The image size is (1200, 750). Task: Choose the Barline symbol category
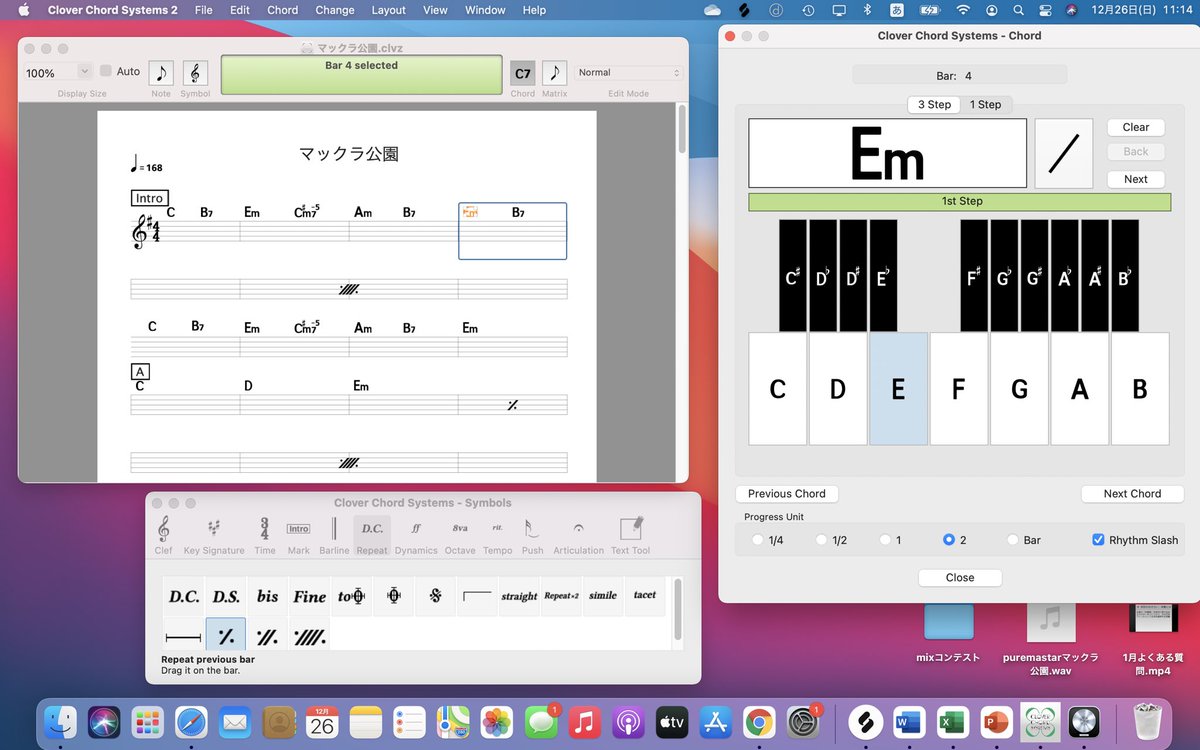[334, 535]
